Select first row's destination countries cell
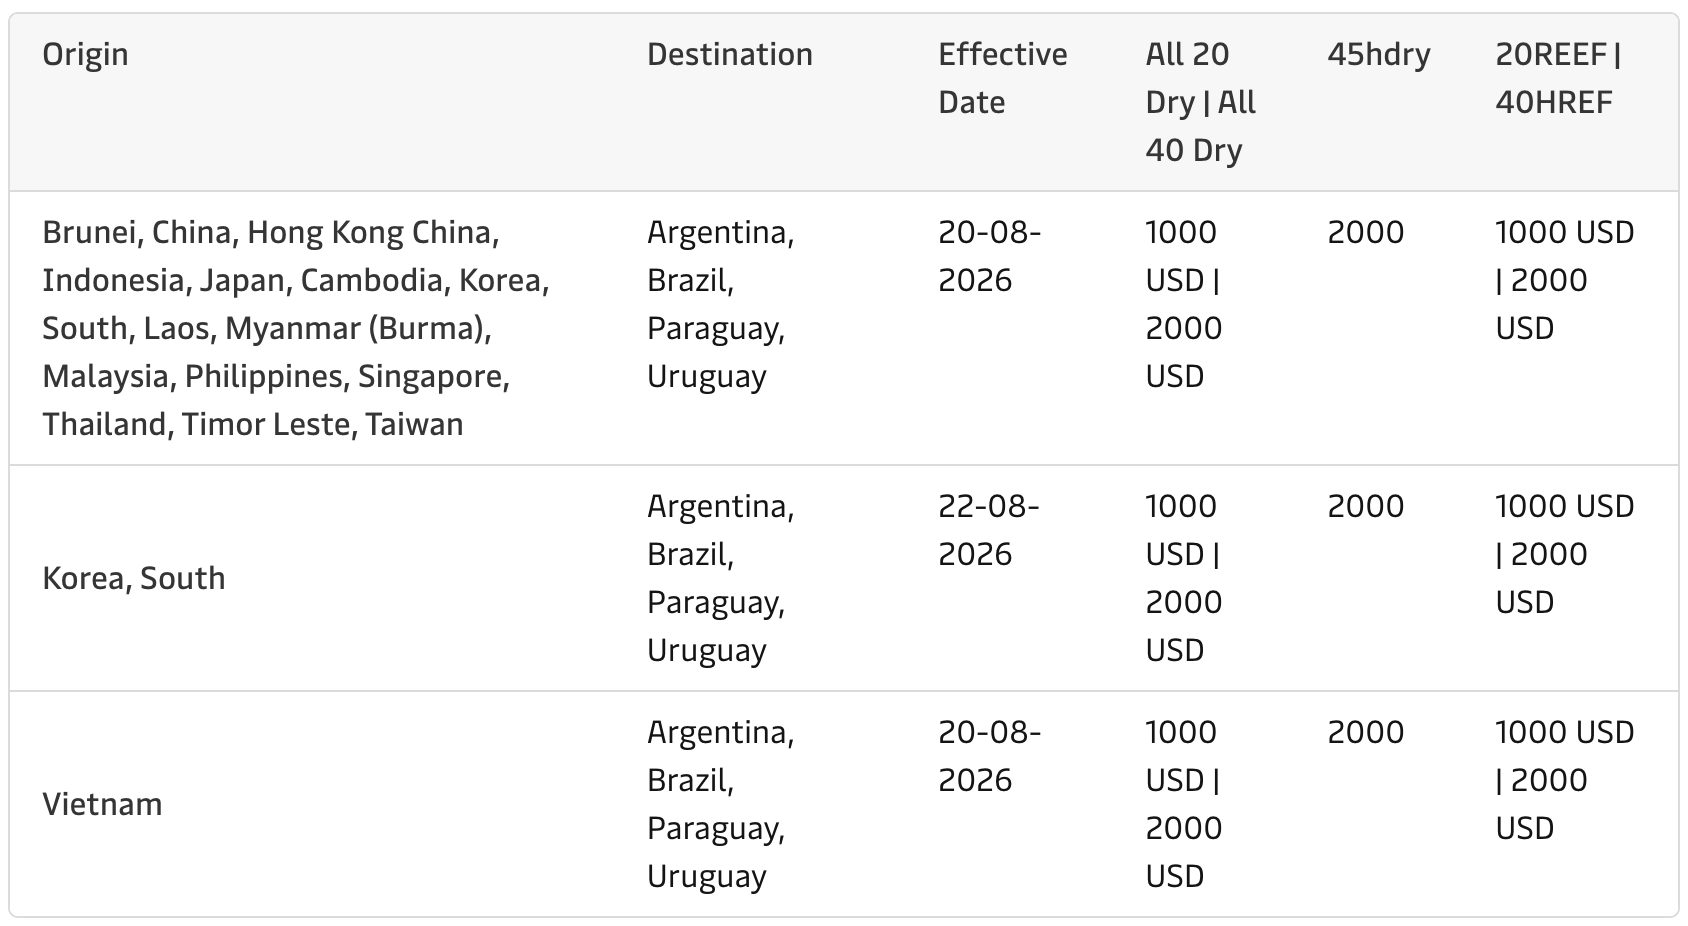Image resolution: width=1688 pixels, height=926 pixels. [x=720, y=304]
